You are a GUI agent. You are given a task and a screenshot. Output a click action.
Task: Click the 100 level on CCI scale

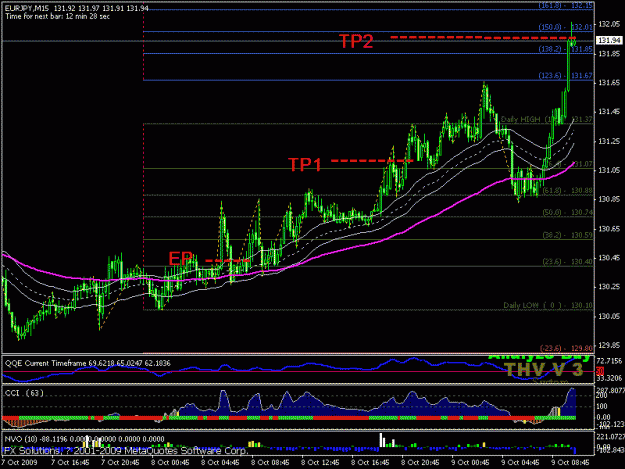pos(602,406)
